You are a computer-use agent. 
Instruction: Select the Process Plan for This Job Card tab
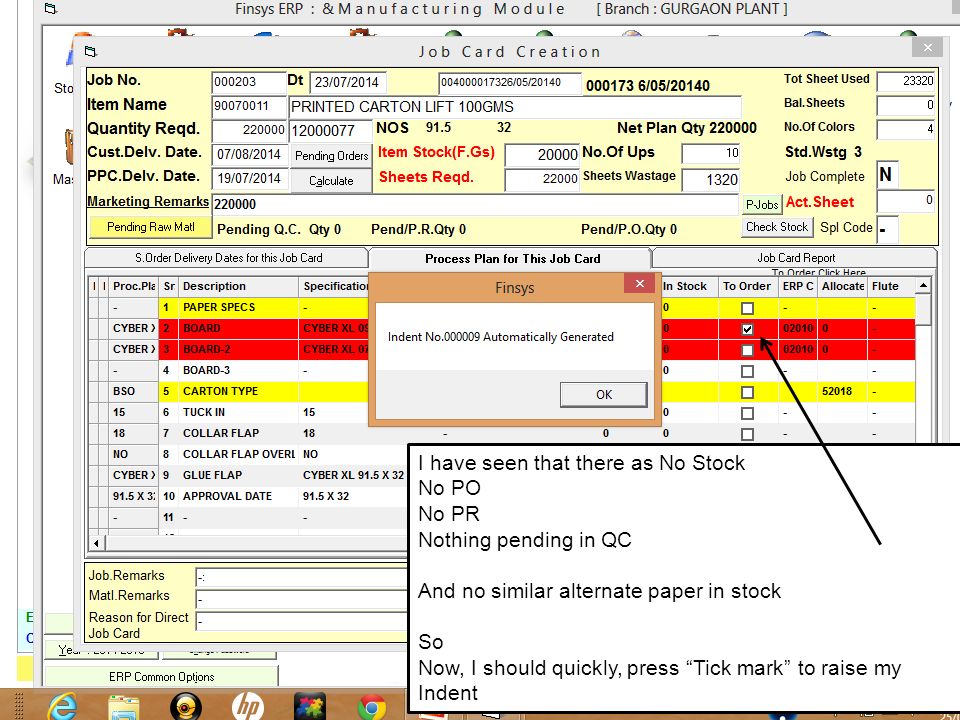(512, 259)
